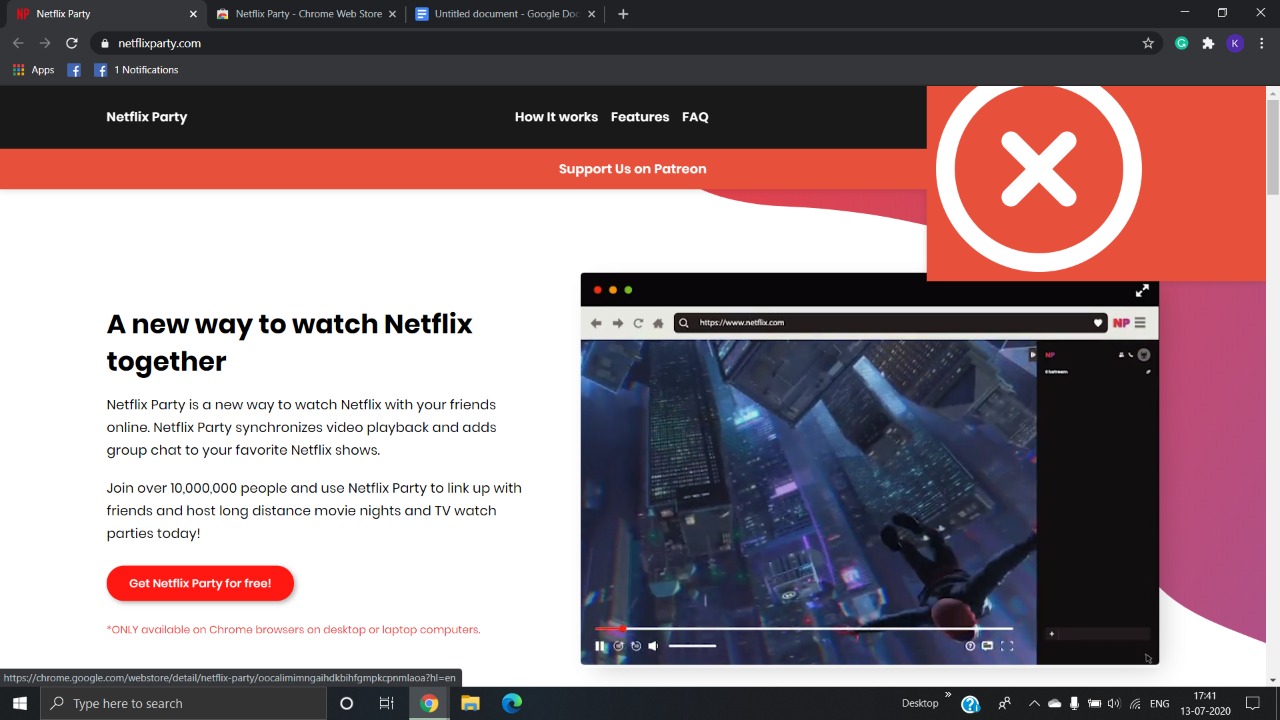Close the Netflix Party tab
Screen dimensions: 1280x720
[193, 14]
